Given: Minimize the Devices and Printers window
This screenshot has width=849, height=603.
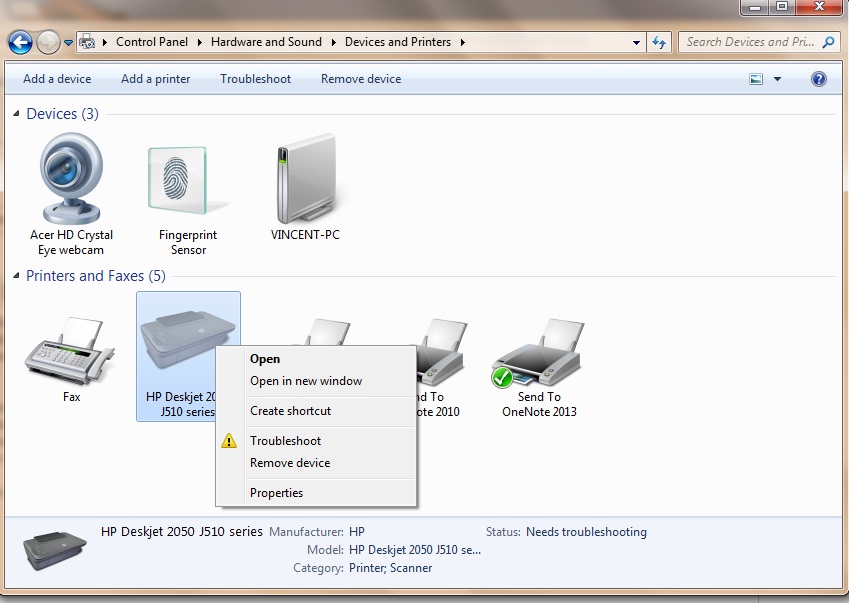Looking at the screenshot, I should point(755,7).
